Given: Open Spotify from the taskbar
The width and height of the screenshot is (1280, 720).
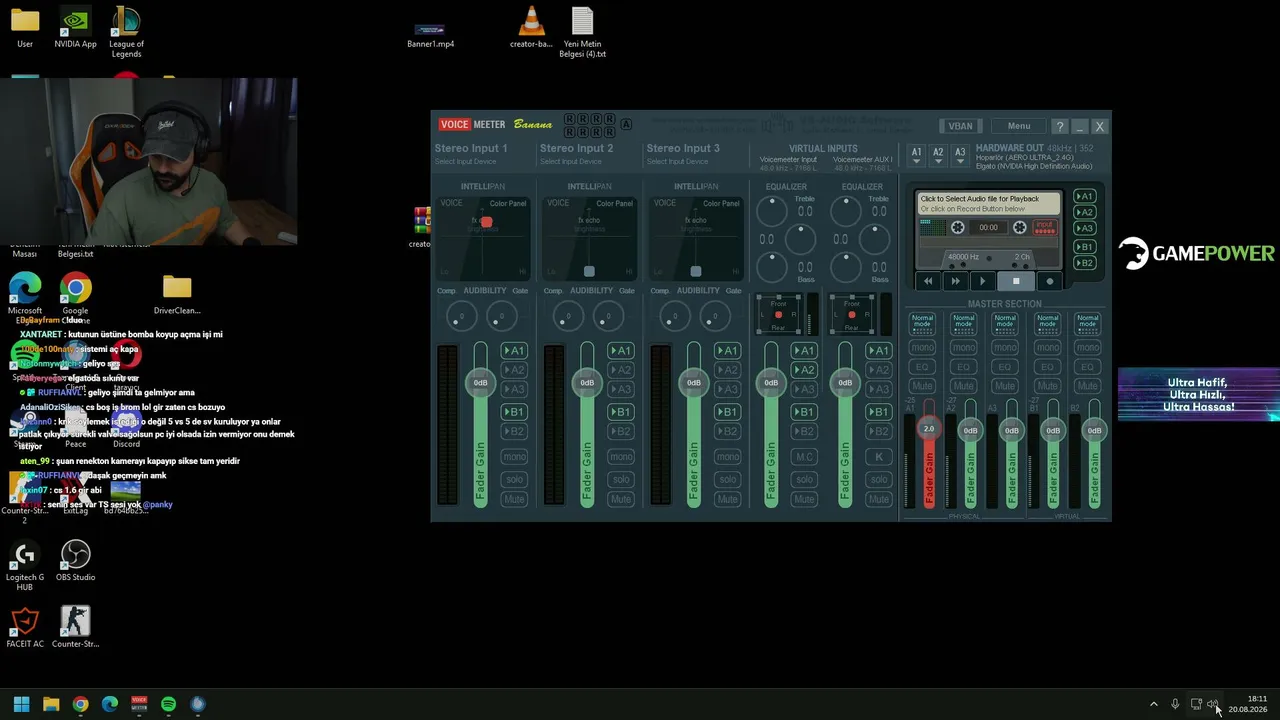Looking at the screenshot, I should (x=168, y=704).
